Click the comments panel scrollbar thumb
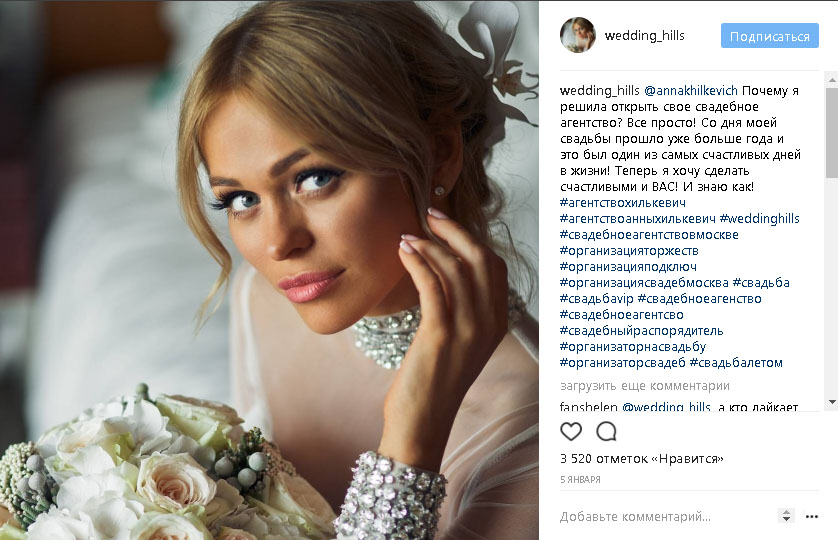 832,132
